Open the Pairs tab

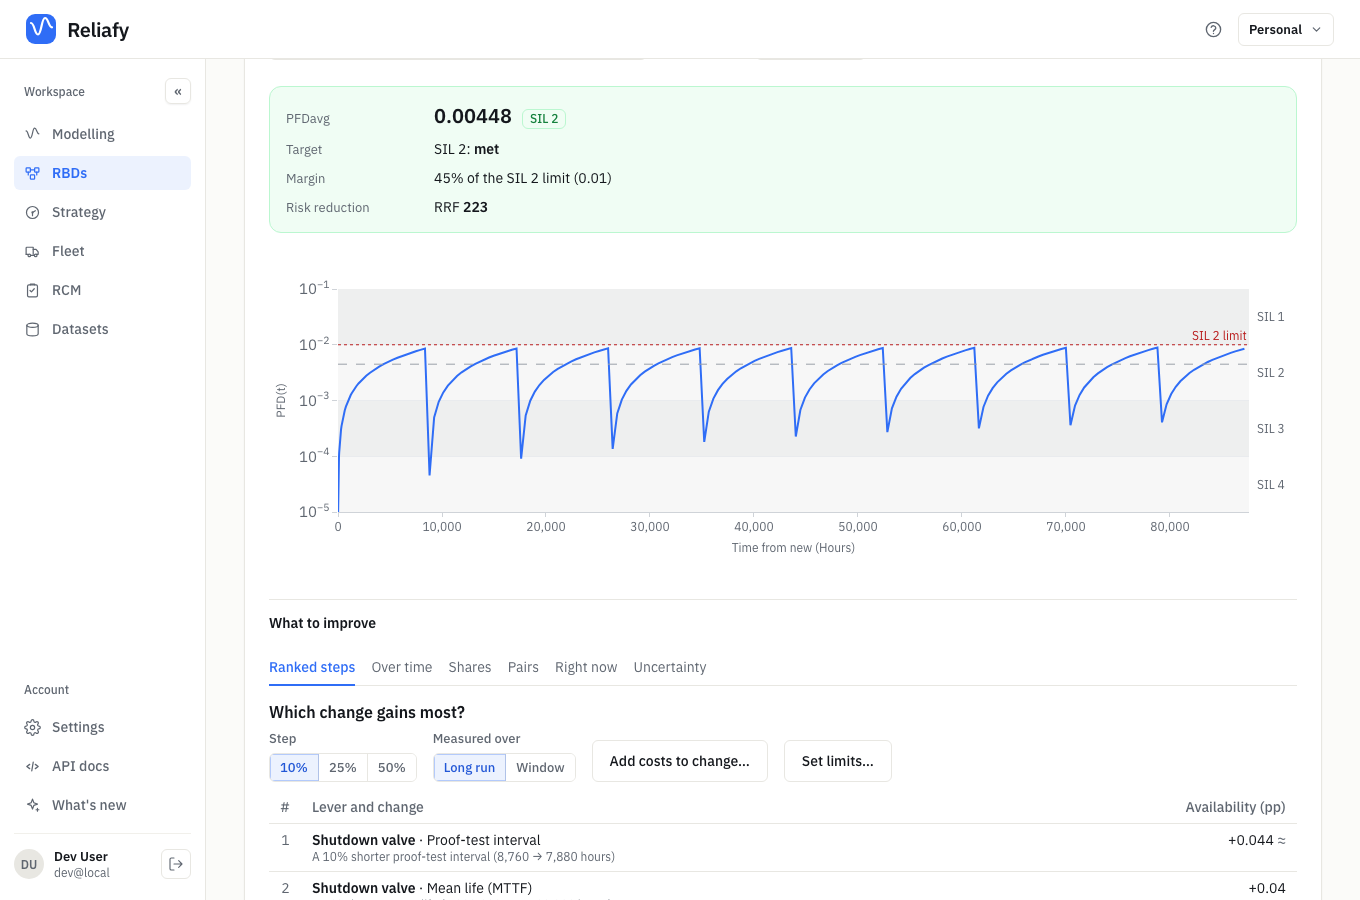click(523, 667)
